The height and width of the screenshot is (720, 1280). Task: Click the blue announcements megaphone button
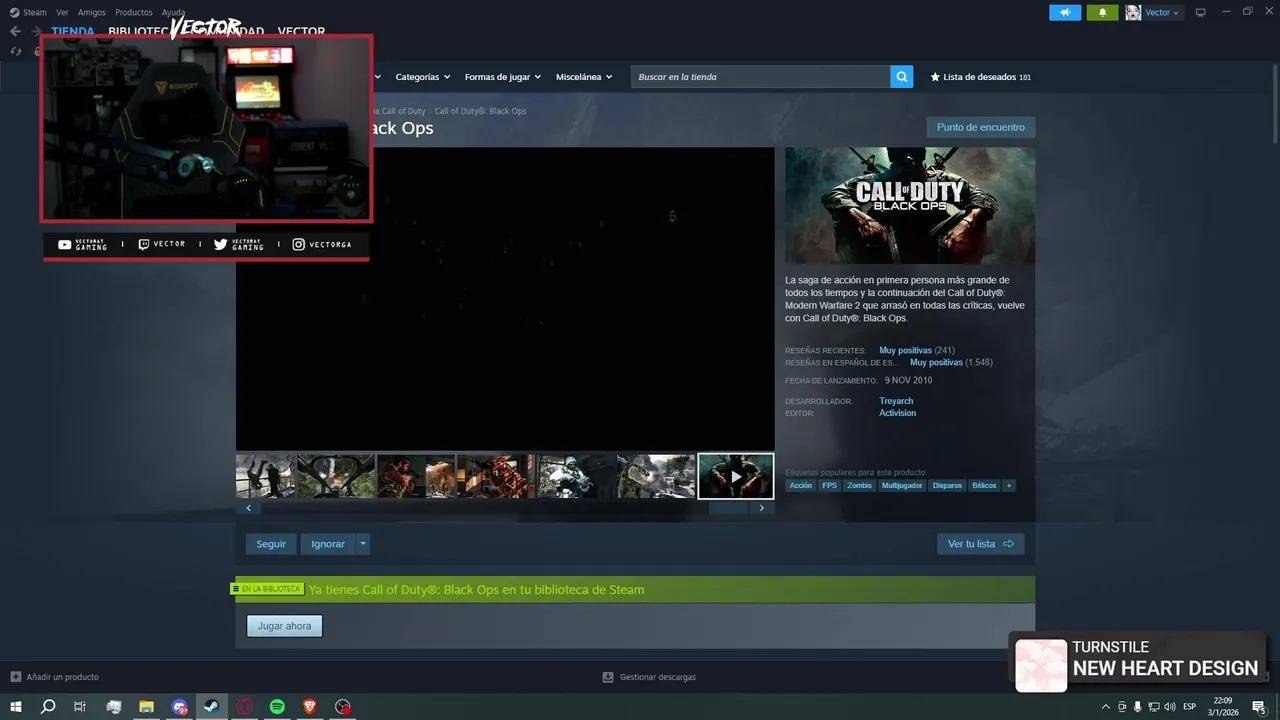[1065, 12]
